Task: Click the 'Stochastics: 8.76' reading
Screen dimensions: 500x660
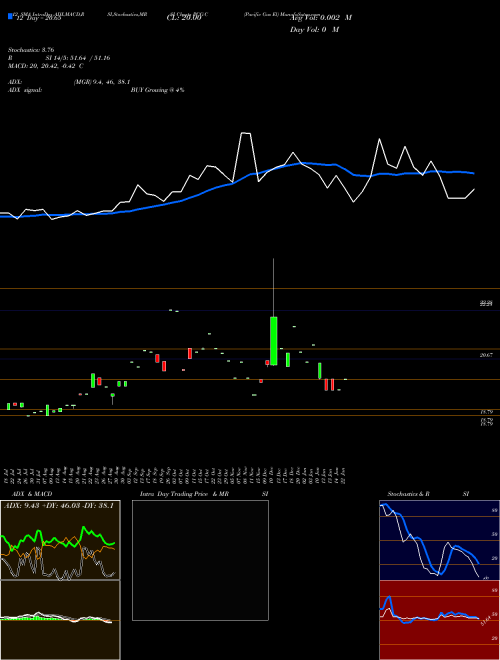Action: [x=31, y=50]
